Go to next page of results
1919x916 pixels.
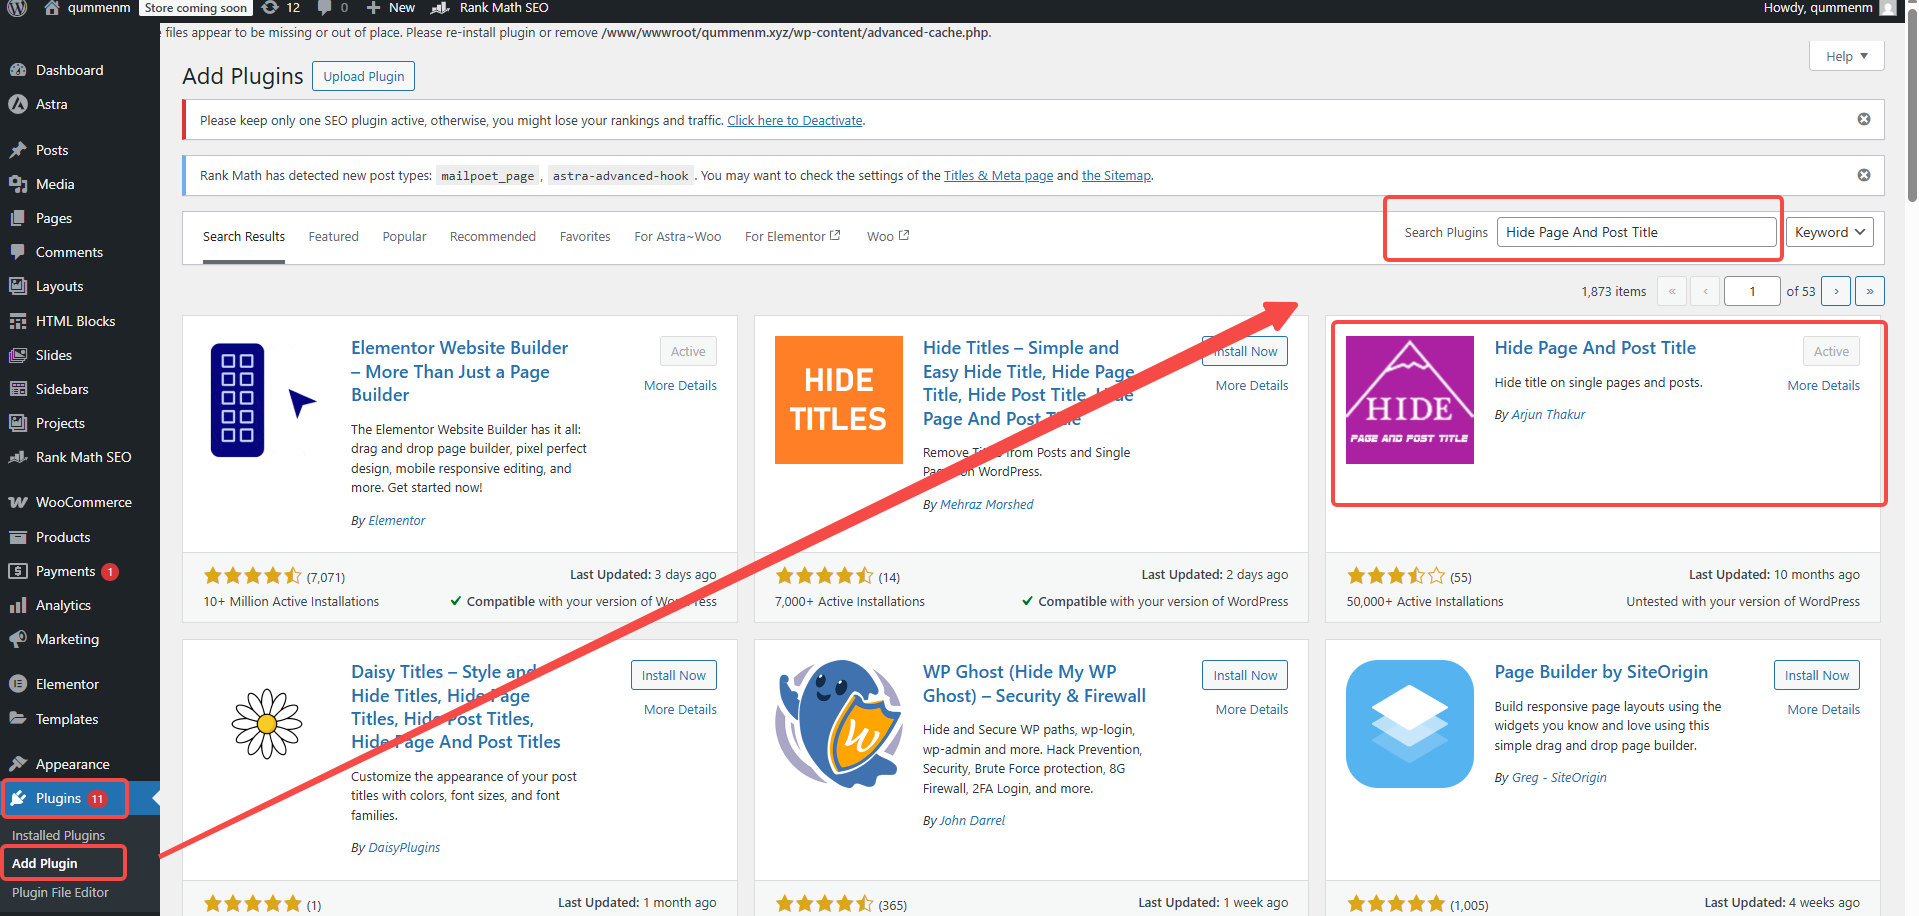1835,291
